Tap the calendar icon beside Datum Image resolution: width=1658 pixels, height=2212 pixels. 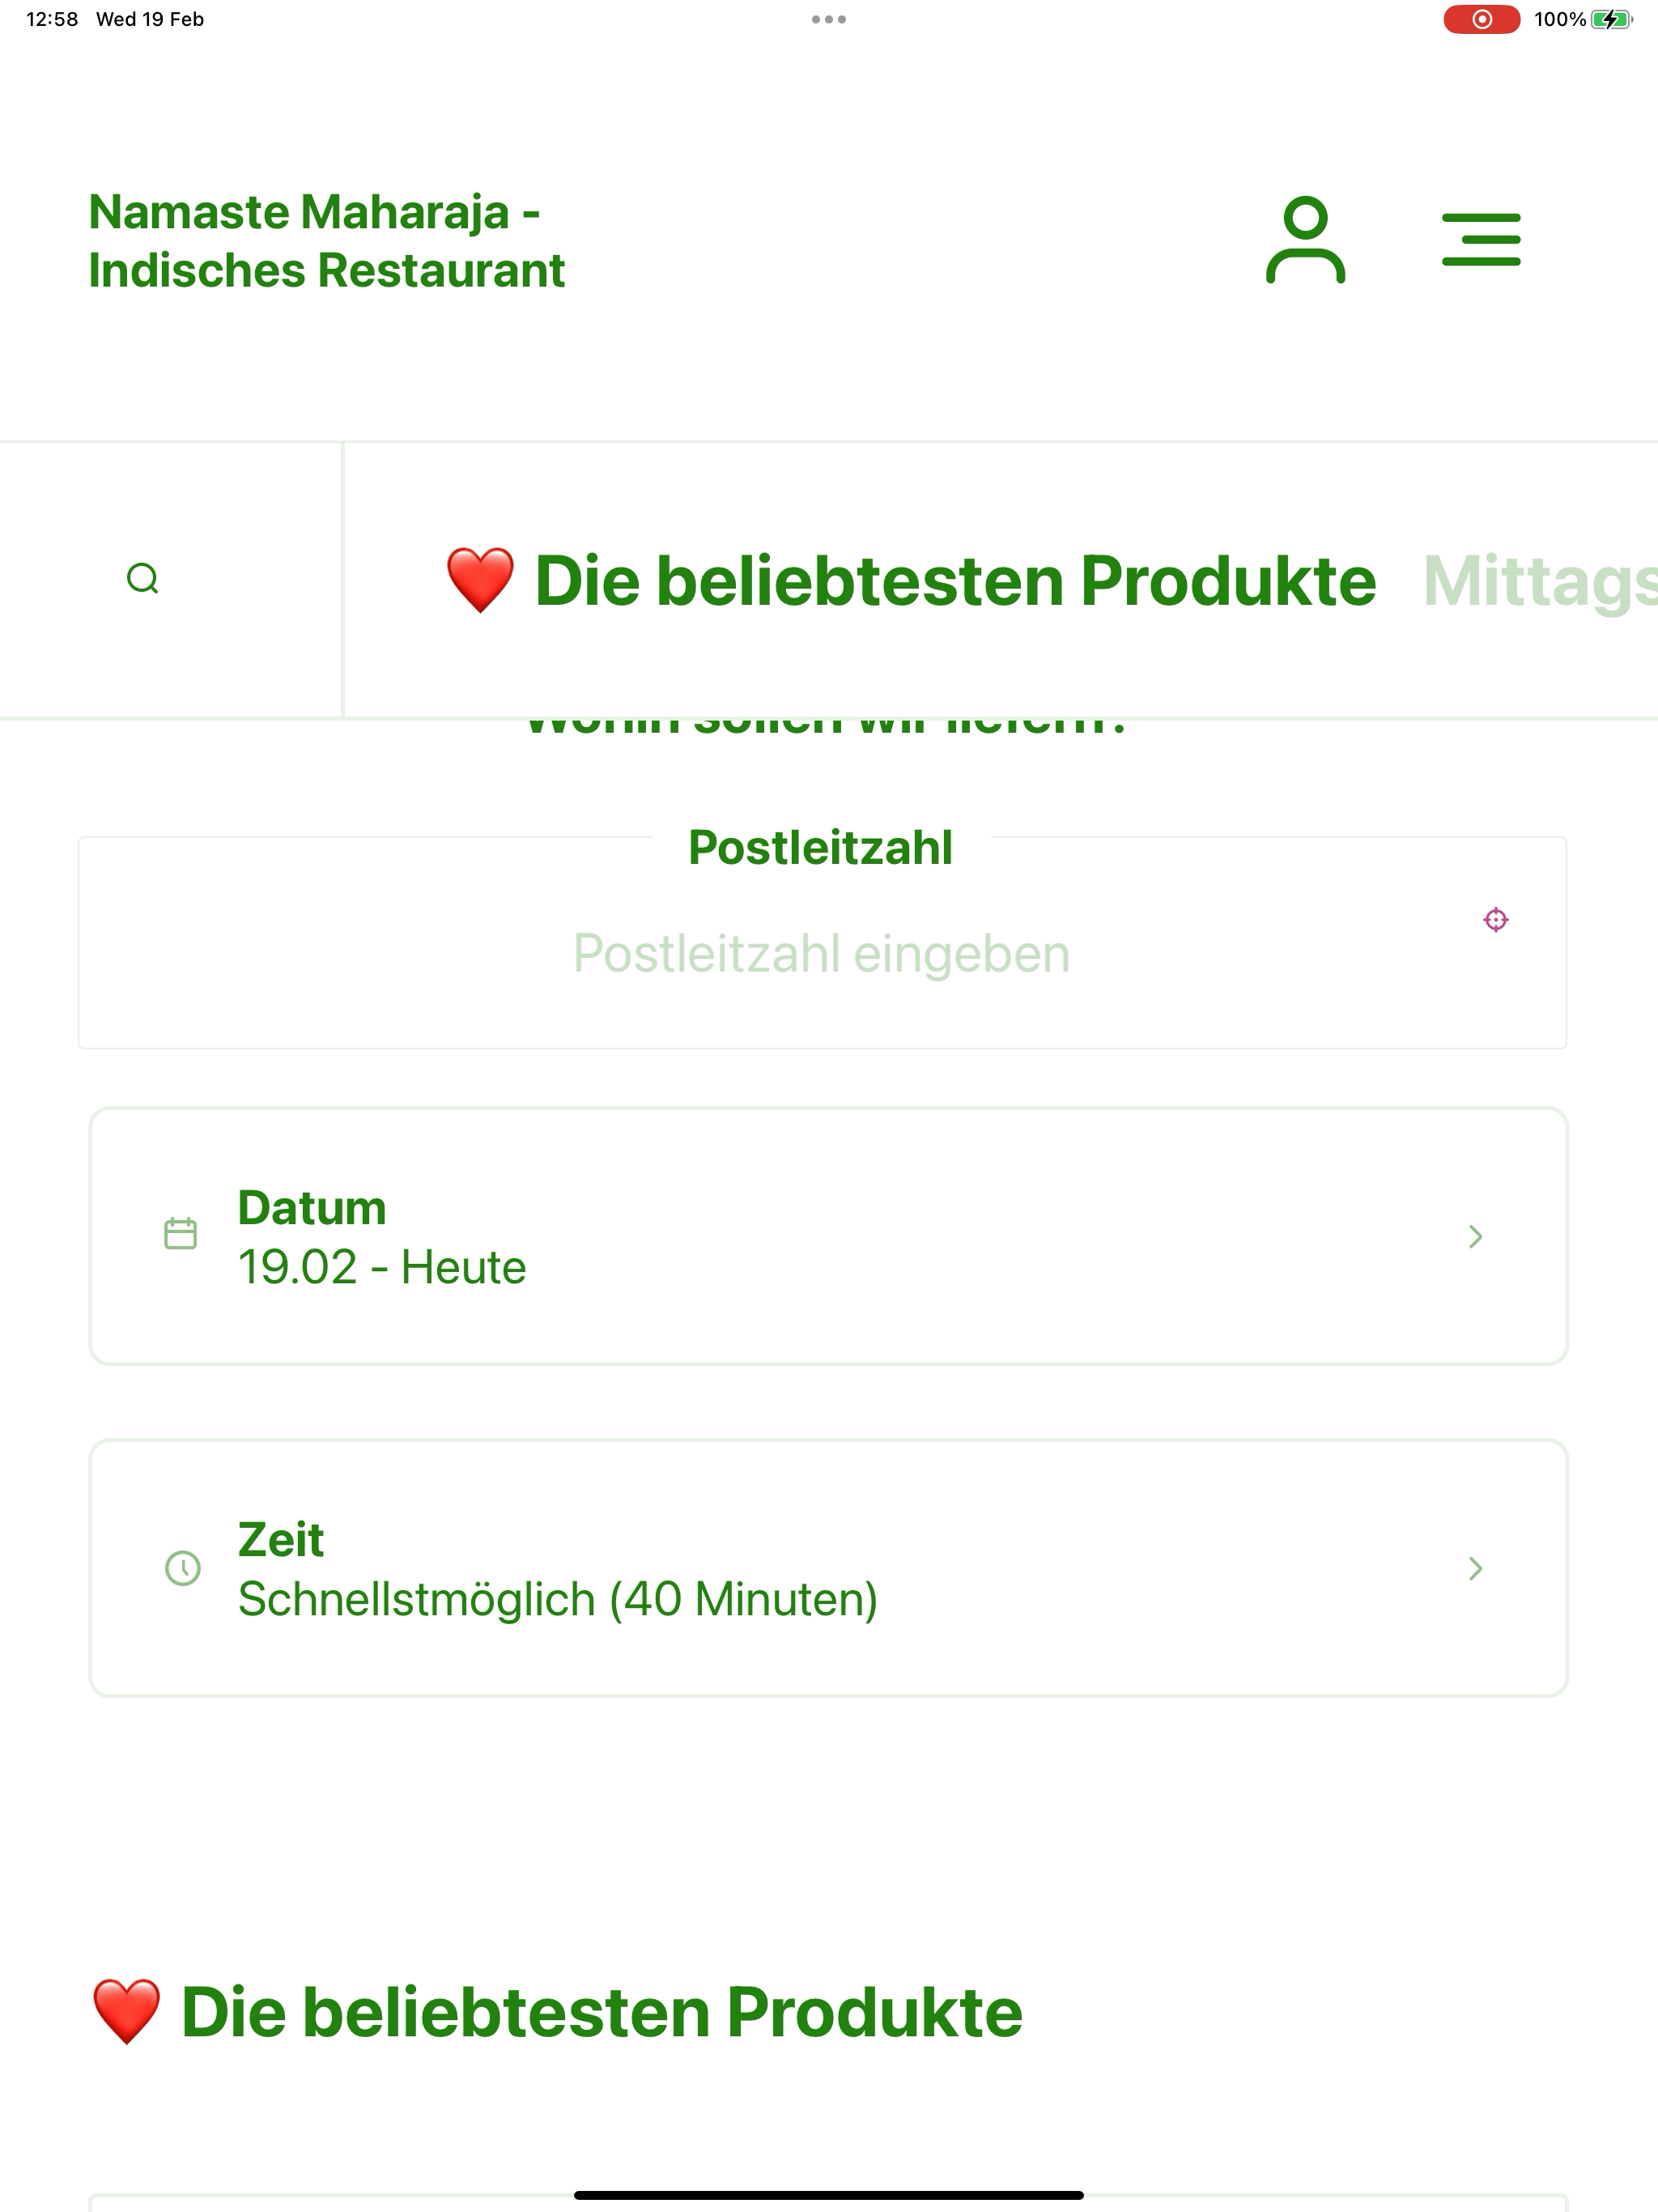pyautogui.click(x=180, y=1234)
